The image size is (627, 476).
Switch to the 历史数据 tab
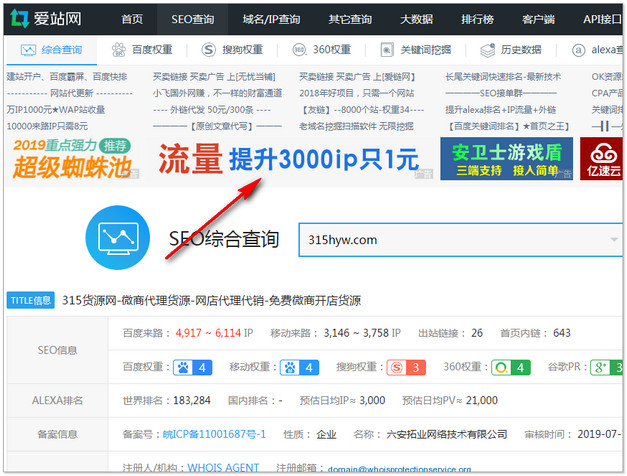(x=521, y=50)
